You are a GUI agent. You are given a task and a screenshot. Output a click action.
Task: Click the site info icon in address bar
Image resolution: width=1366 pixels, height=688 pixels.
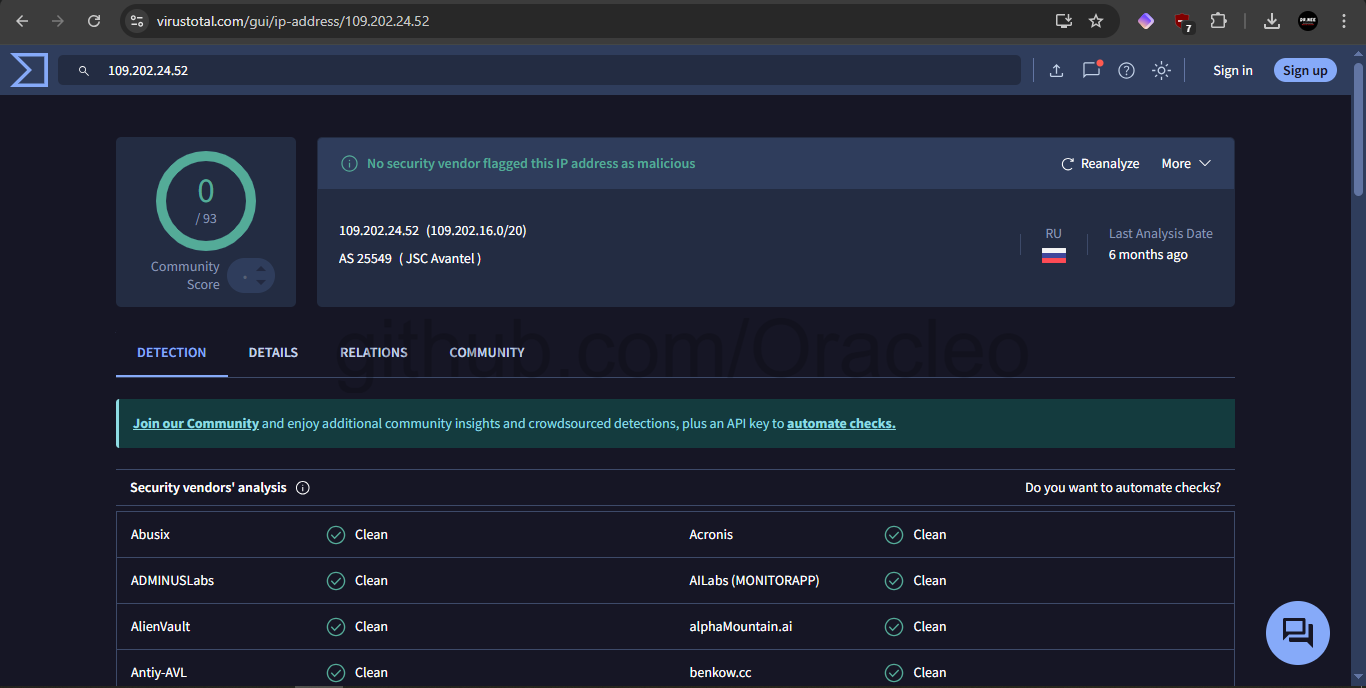click(138, 20)
